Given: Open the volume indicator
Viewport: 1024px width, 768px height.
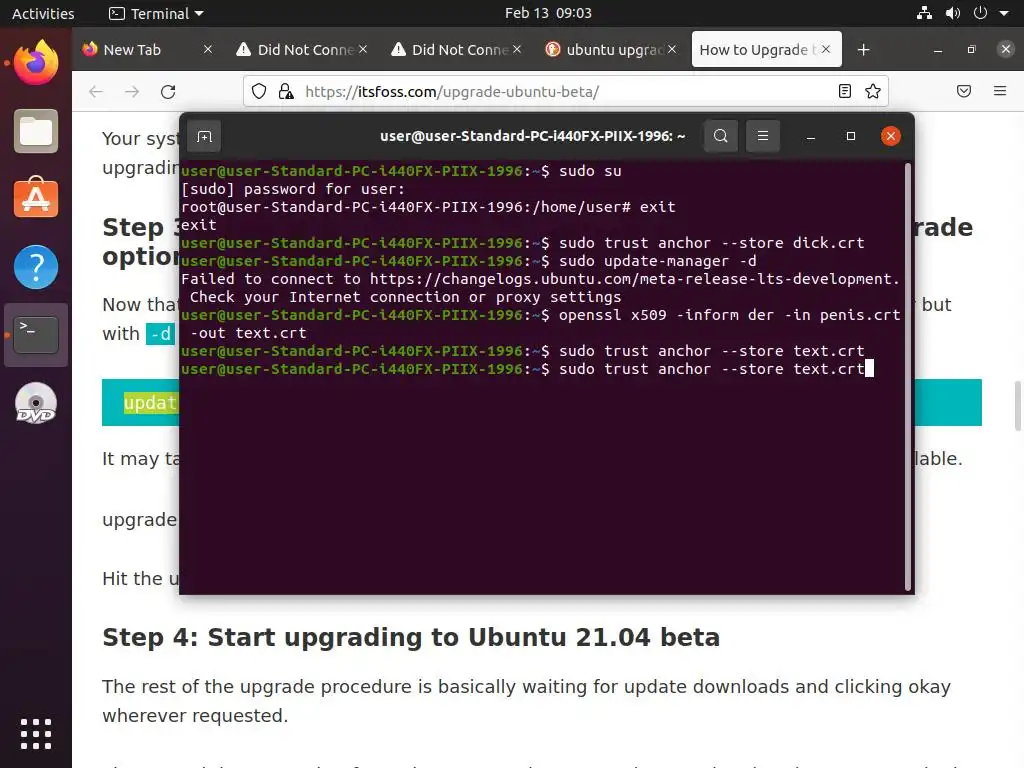Looking at the screenshot, I should pos(953,13).
